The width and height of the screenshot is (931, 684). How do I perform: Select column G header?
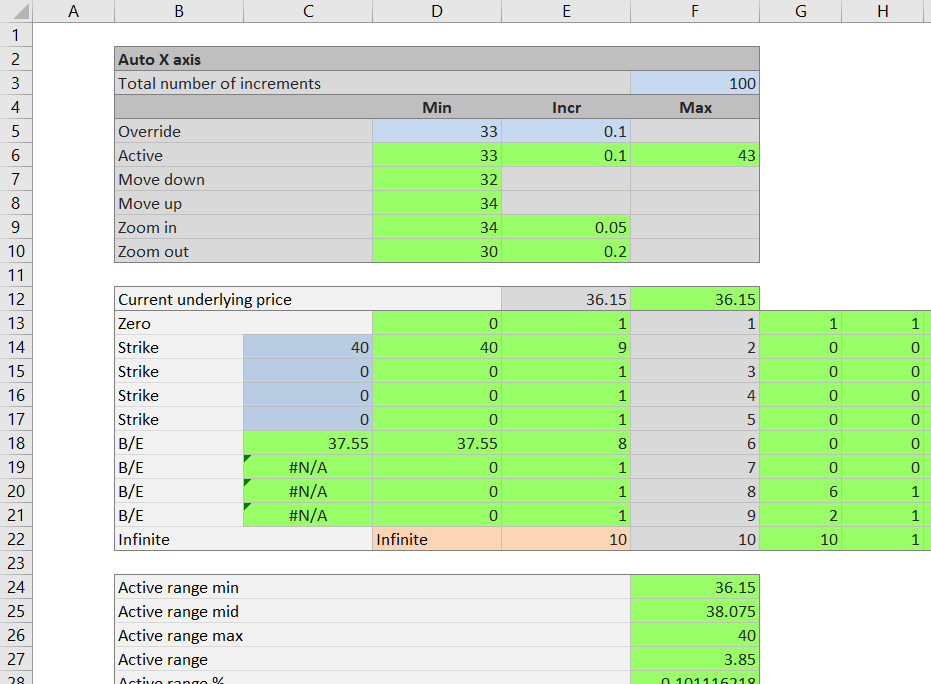(800, 11)
